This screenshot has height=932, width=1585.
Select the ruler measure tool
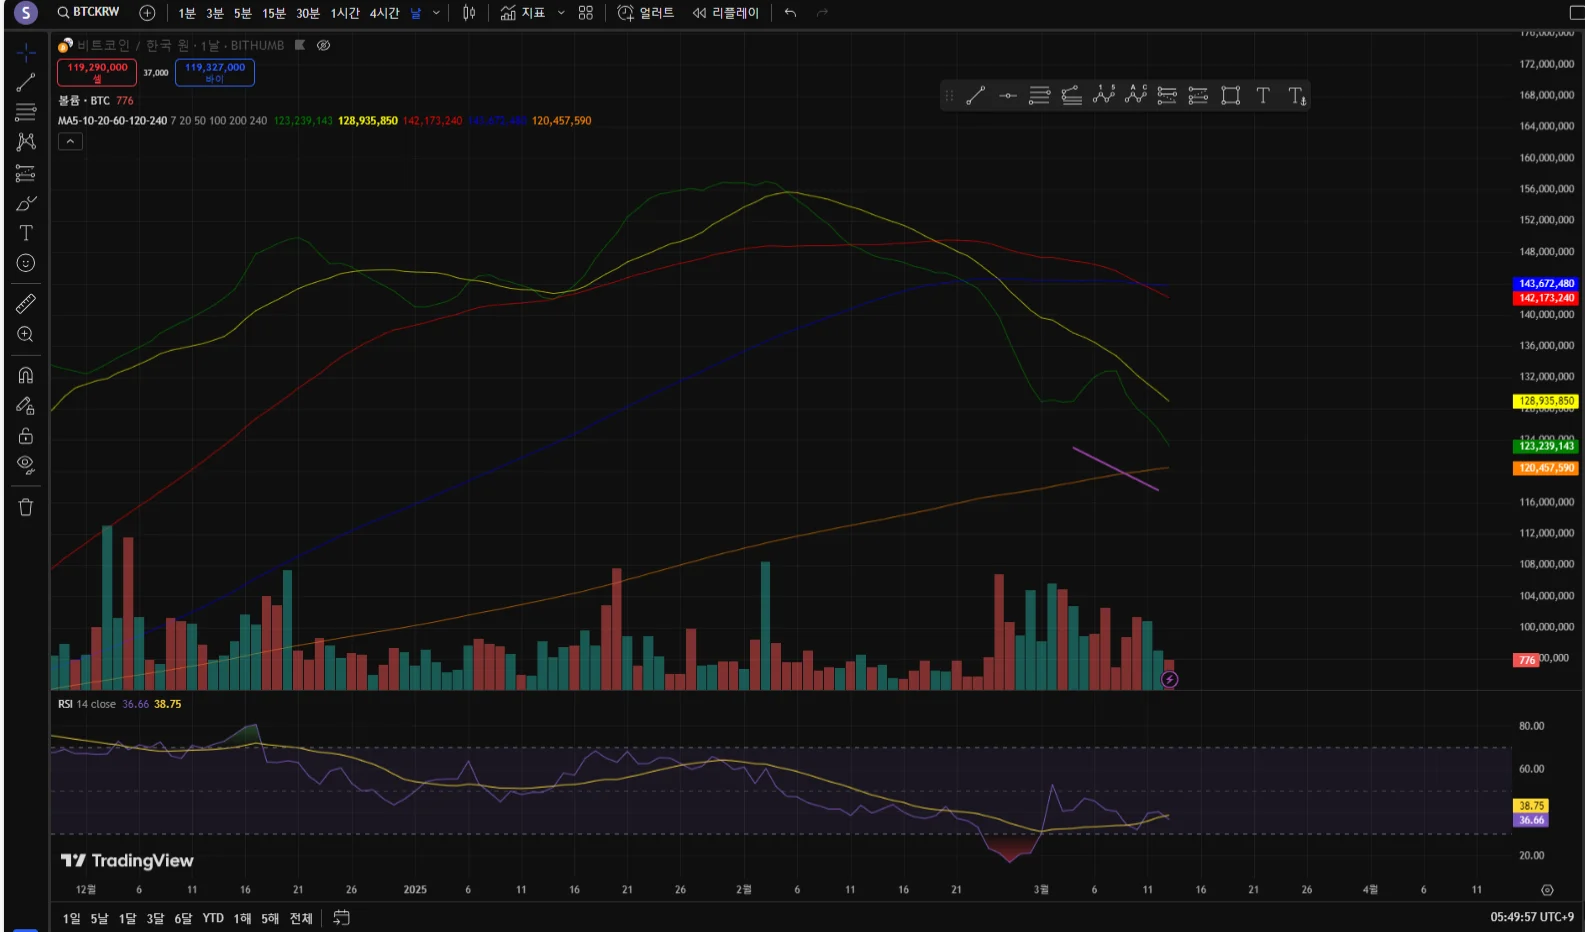26,303
